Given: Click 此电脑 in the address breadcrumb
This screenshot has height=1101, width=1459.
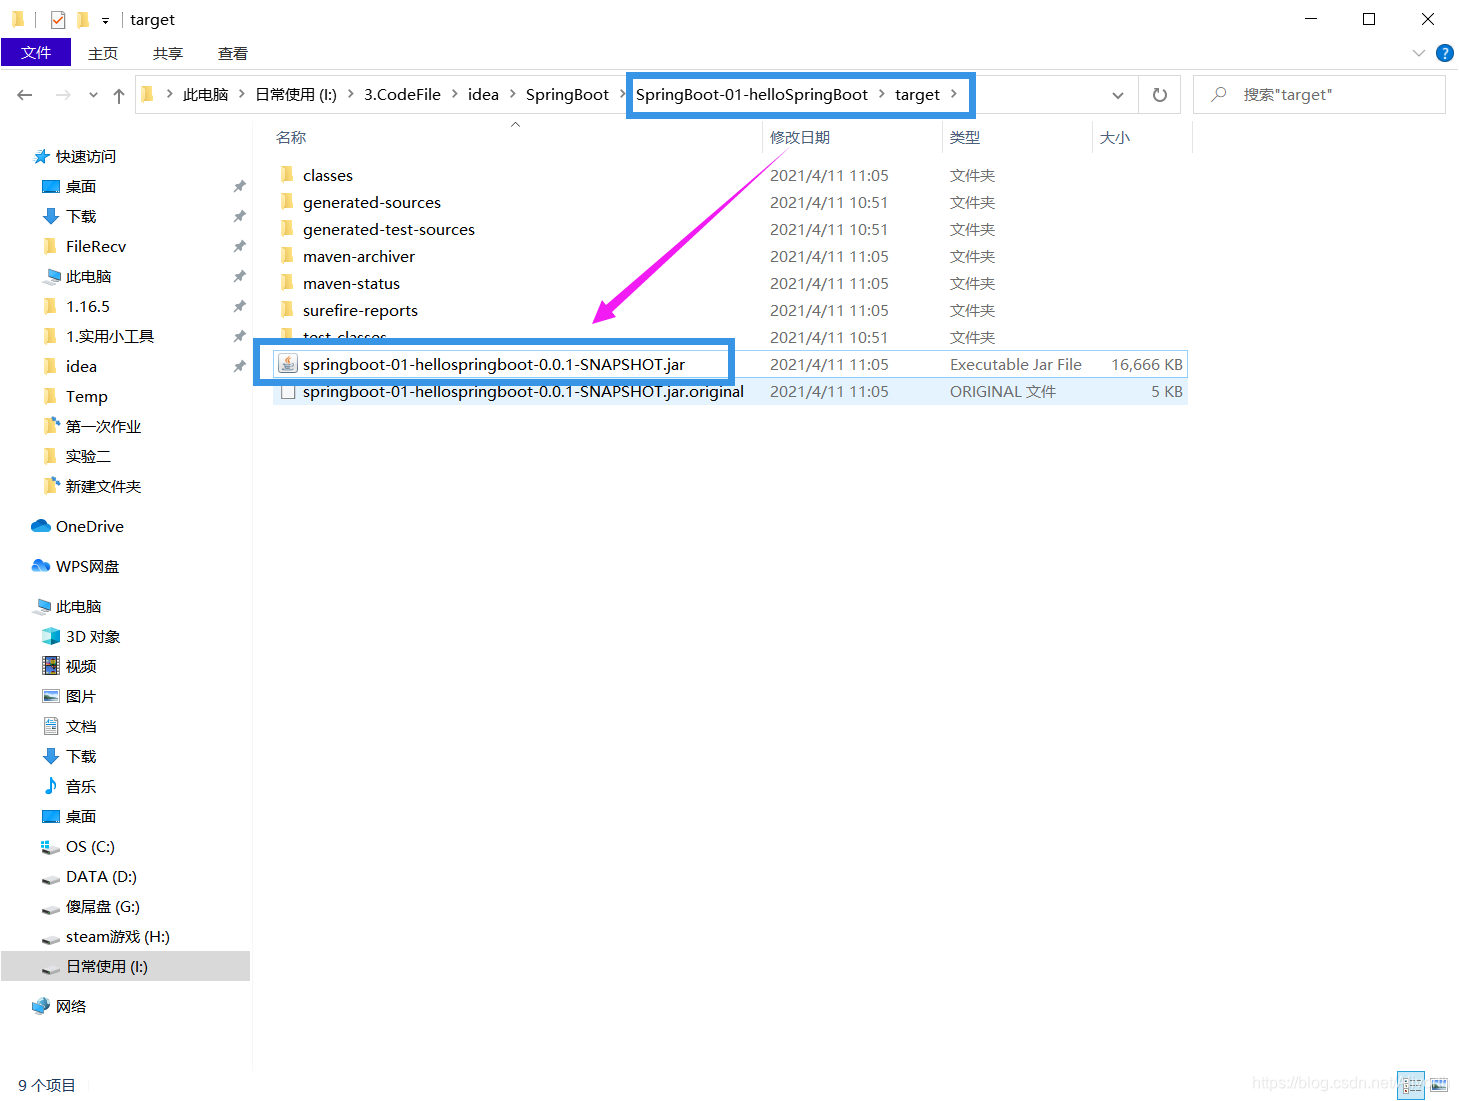Looking at the screenshot, I should click(206, 95).
